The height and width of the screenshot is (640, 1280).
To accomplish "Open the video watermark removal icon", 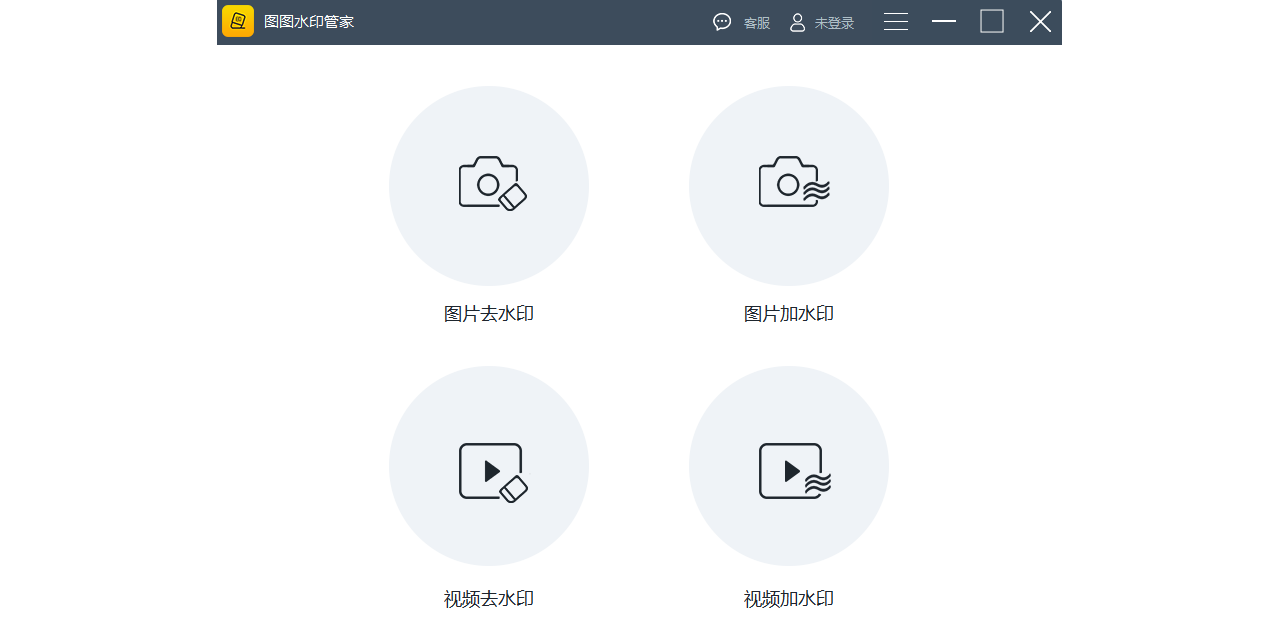I will pos(489,466).
